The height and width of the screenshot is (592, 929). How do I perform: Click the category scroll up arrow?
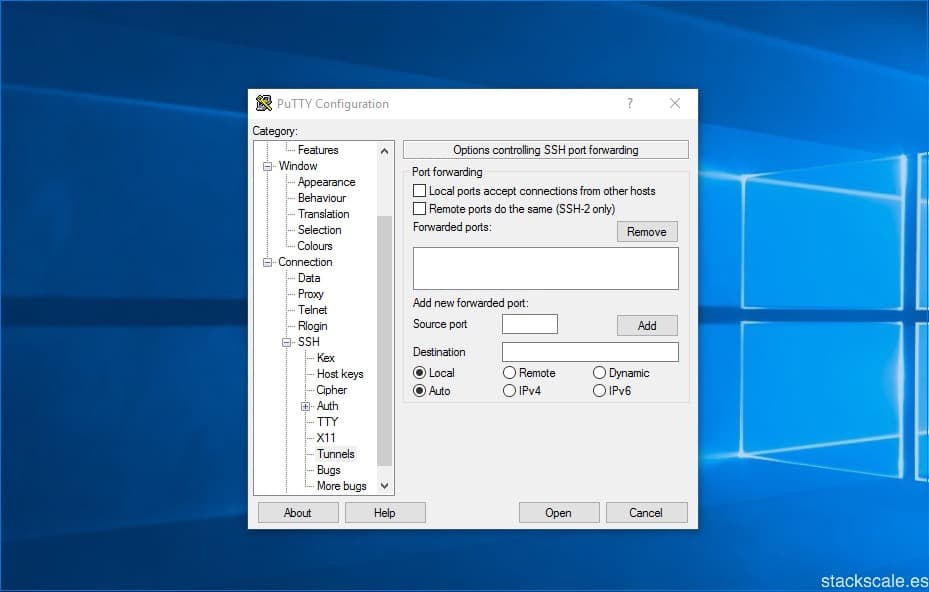tap(385, 151)
